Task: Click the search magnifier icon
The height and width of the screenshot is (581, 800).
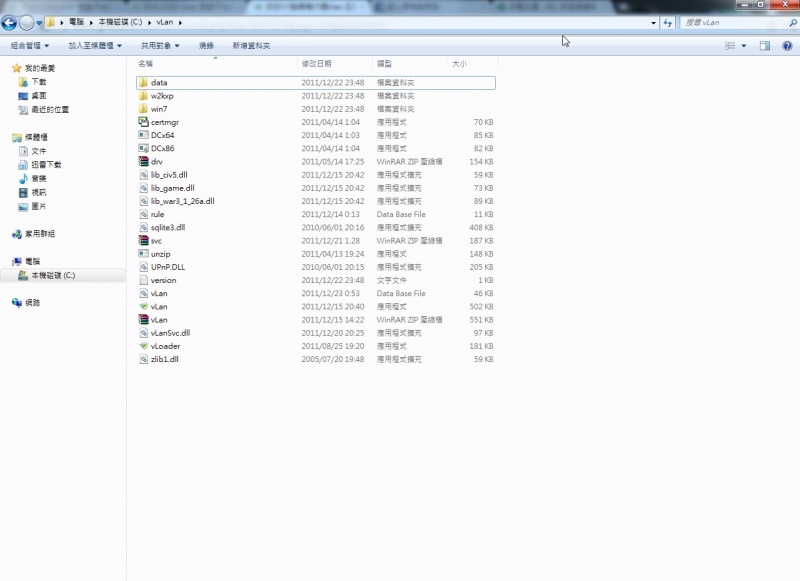Action: tap(793, 23)
